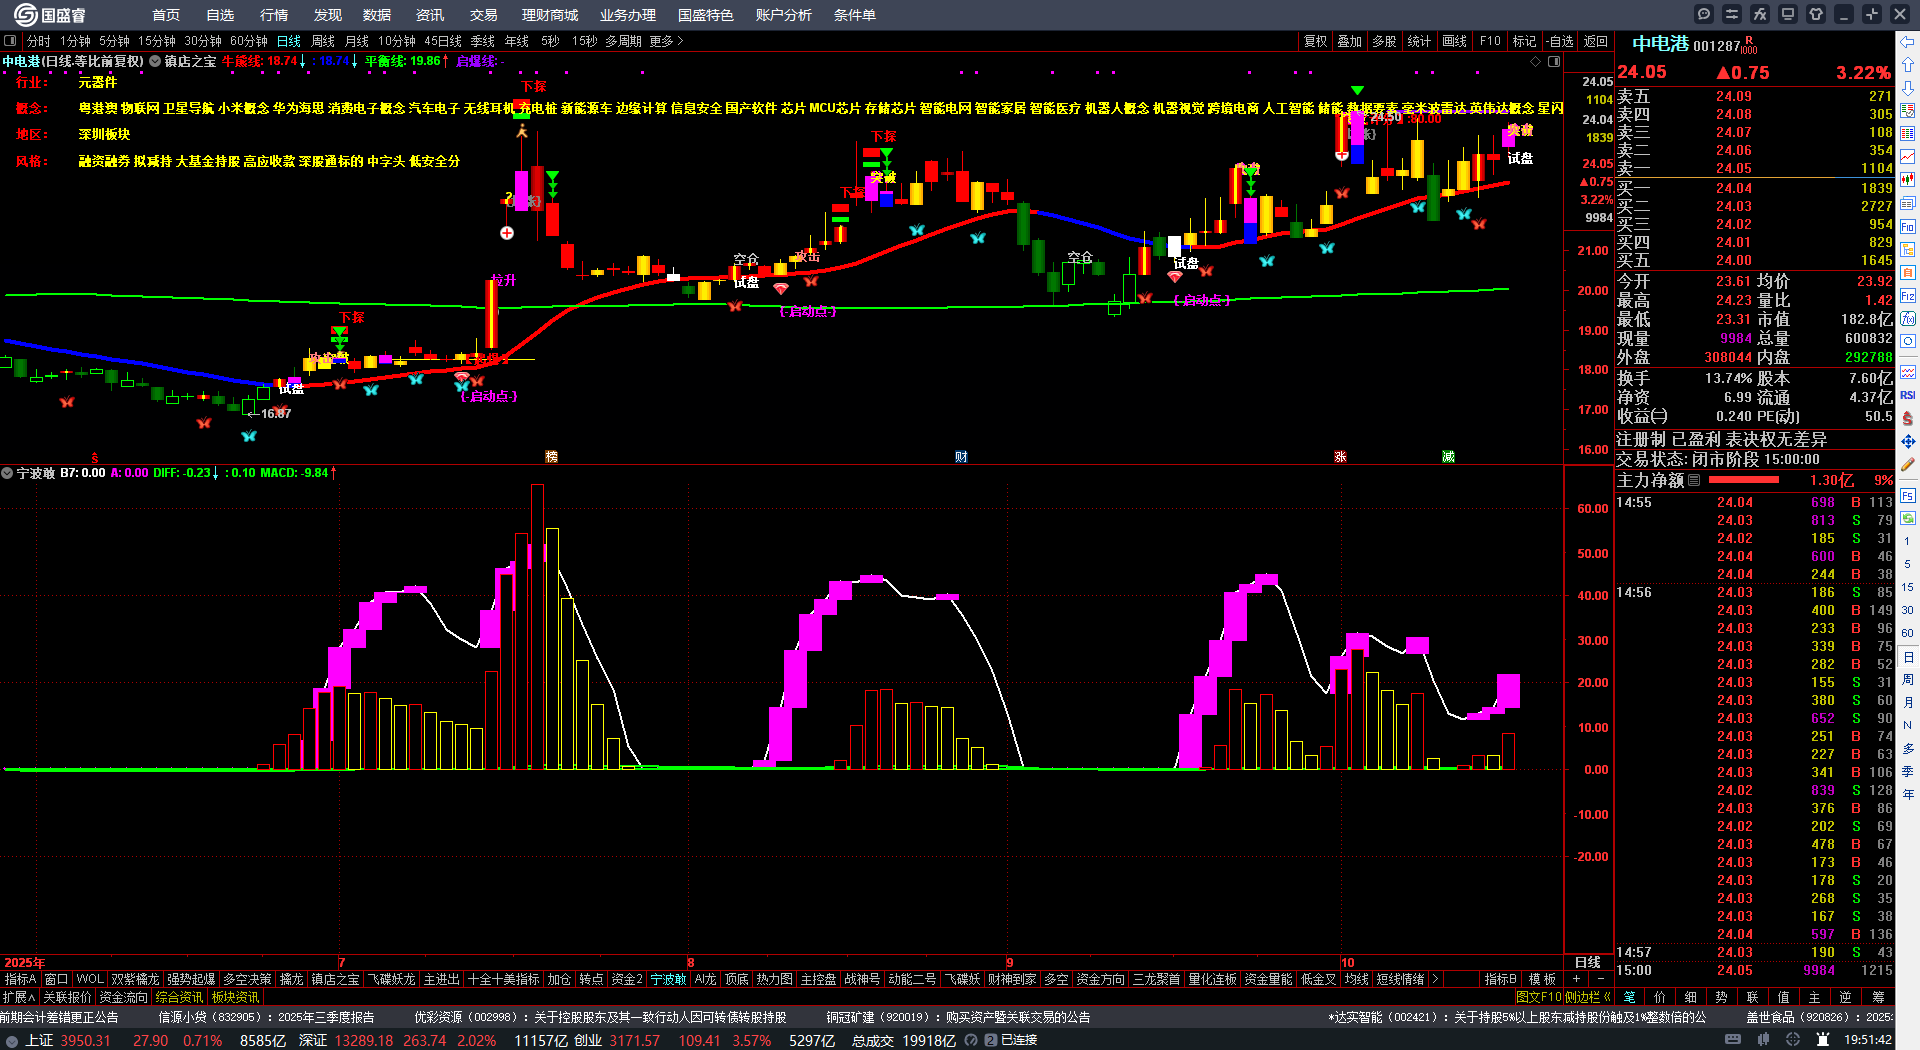Open the F12 sidebar icon
This screenshot has width=1920, height=1050.
pyautogui.click(x=1908, y=296)
